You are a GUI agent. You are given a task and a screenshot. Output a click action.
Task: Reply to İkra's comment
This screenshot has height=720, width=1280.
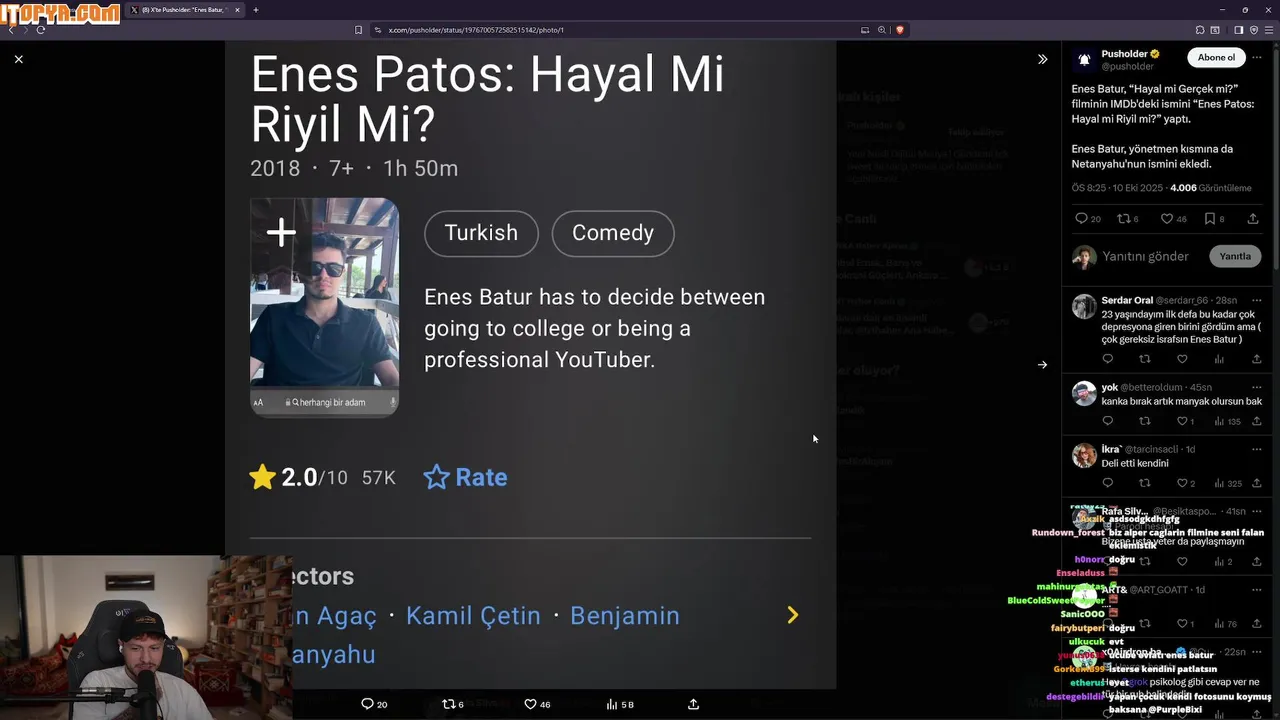(1107, 483)
